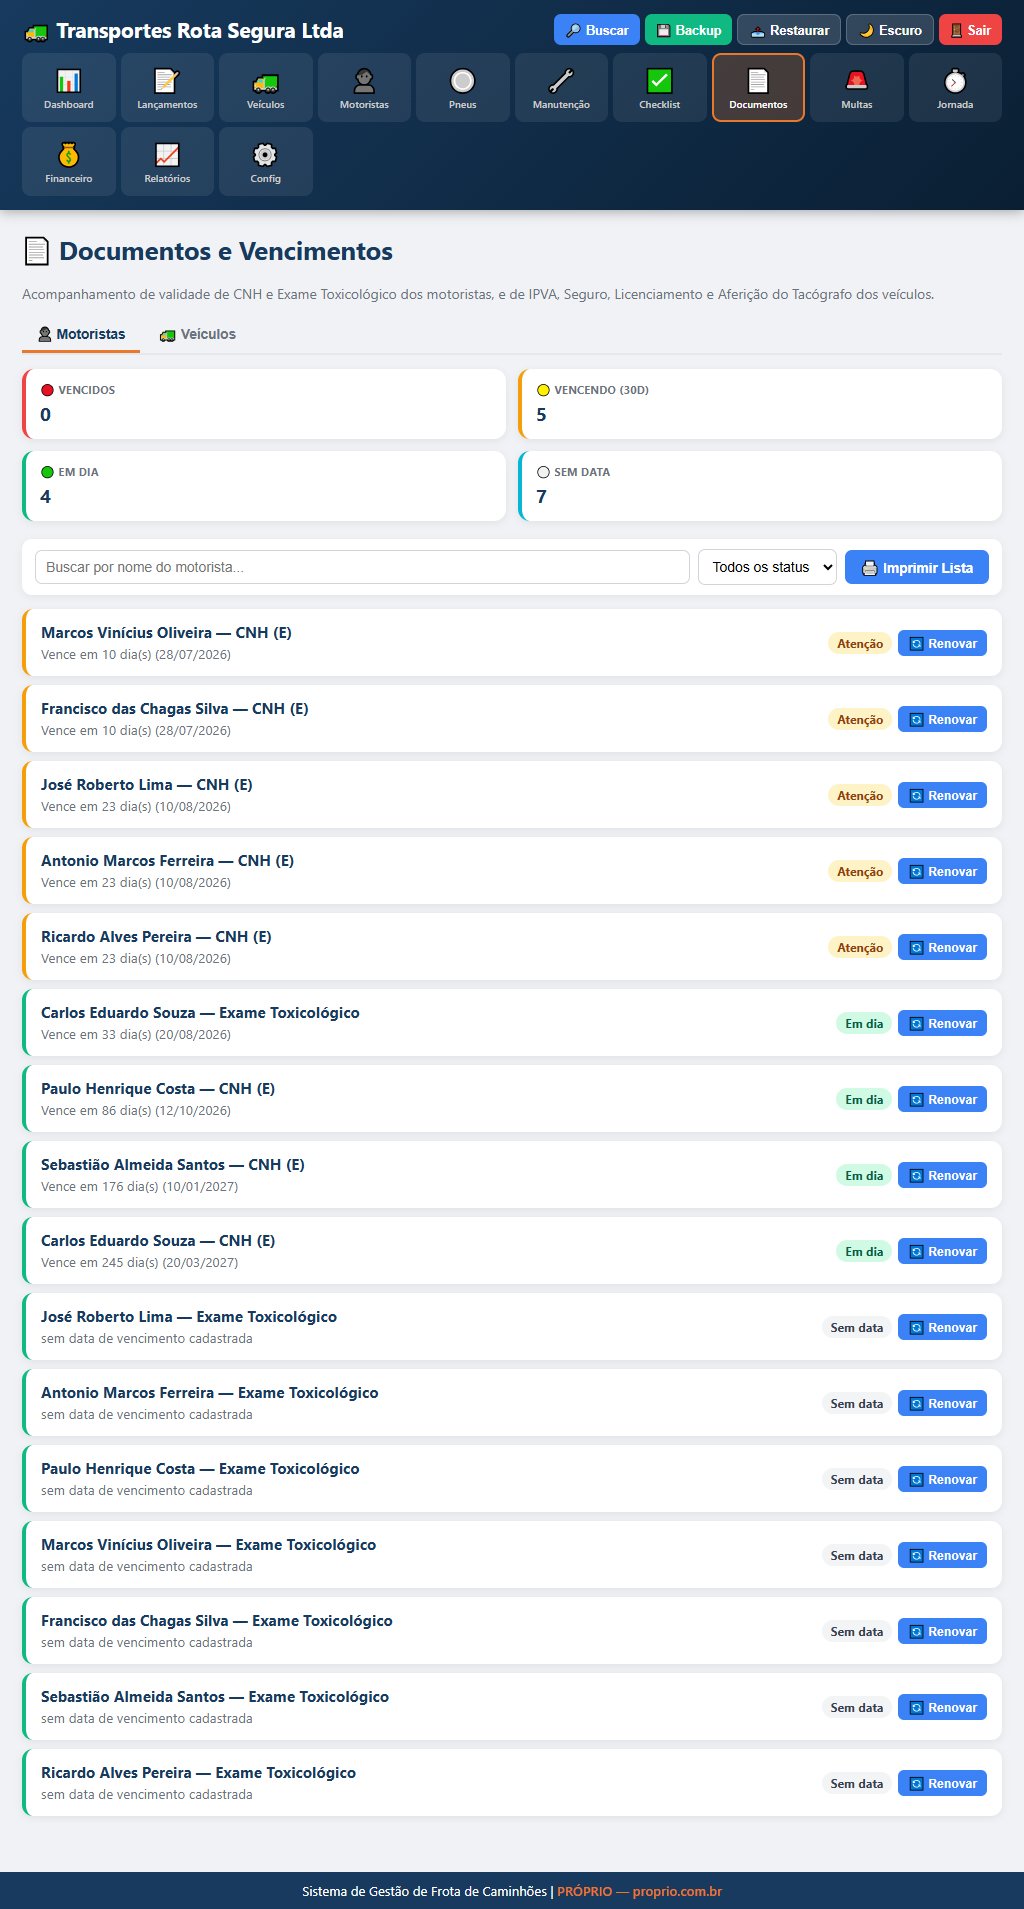This screenshot has width=1024, height=1909.
Task: Renew Ricardo Alves Pereira CNH (E)
Action: pyautogui.click(x=942, y=947)
